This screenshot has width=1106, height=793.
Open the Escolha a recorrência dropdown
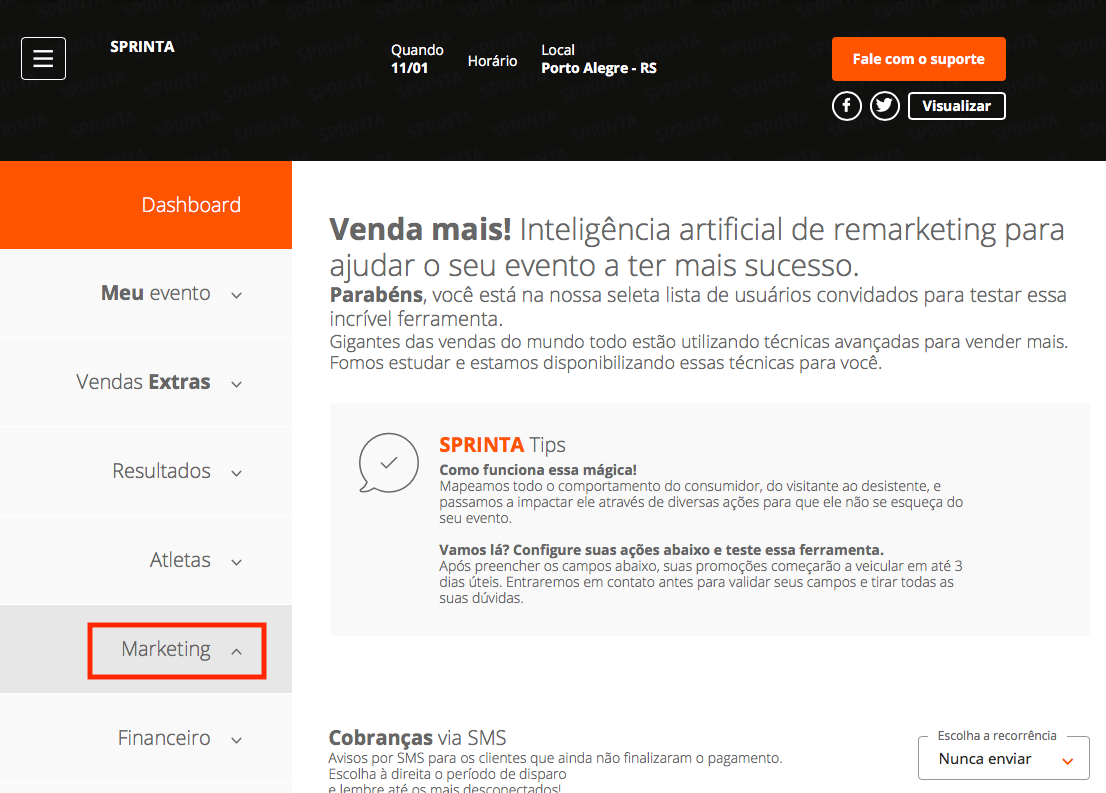[x=1004, y=758]
